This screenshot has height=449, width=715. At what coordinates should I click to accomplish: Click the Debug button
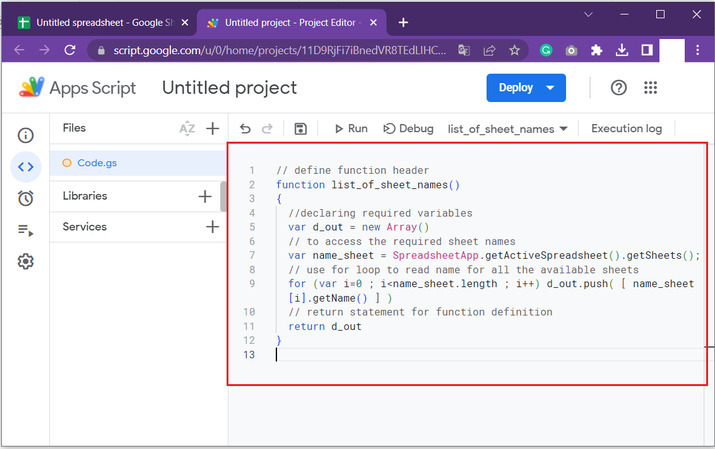(x=409, y=129)
